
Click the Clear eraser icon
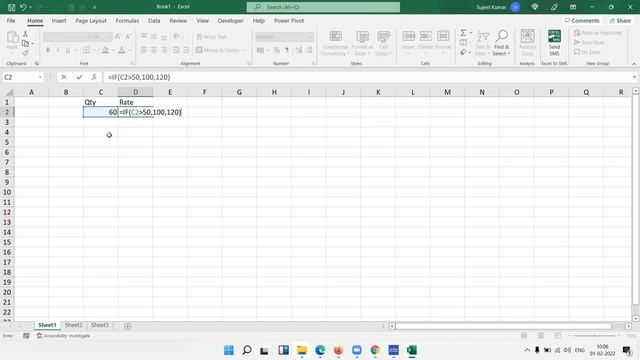pyautogui.click(x=463, y=52)
